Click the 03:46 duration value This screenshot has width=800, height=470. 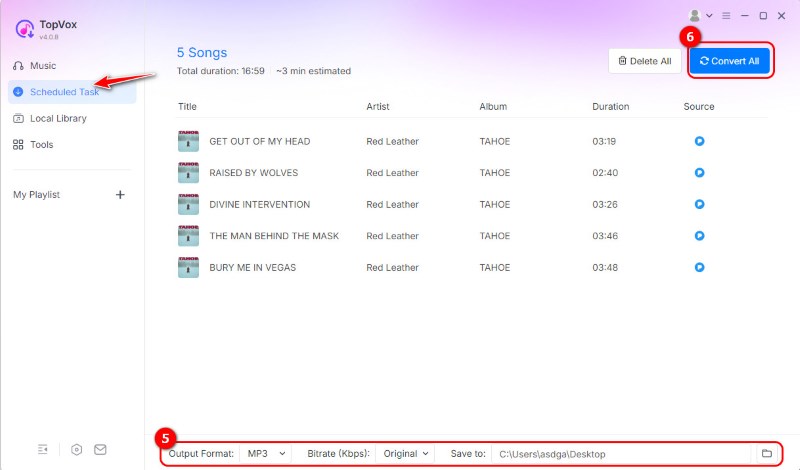pyautogui.click(x=605, y=236)
